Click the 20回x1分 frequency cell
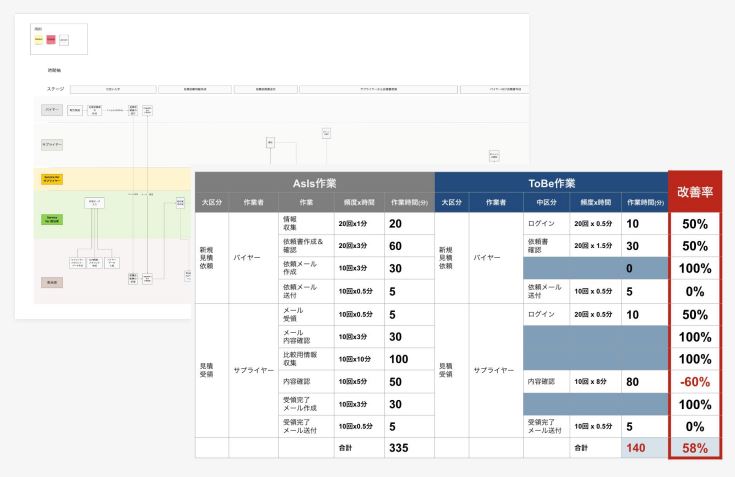Image resolution: width=735 pixels, height=477 pixels. coord(359,224)
